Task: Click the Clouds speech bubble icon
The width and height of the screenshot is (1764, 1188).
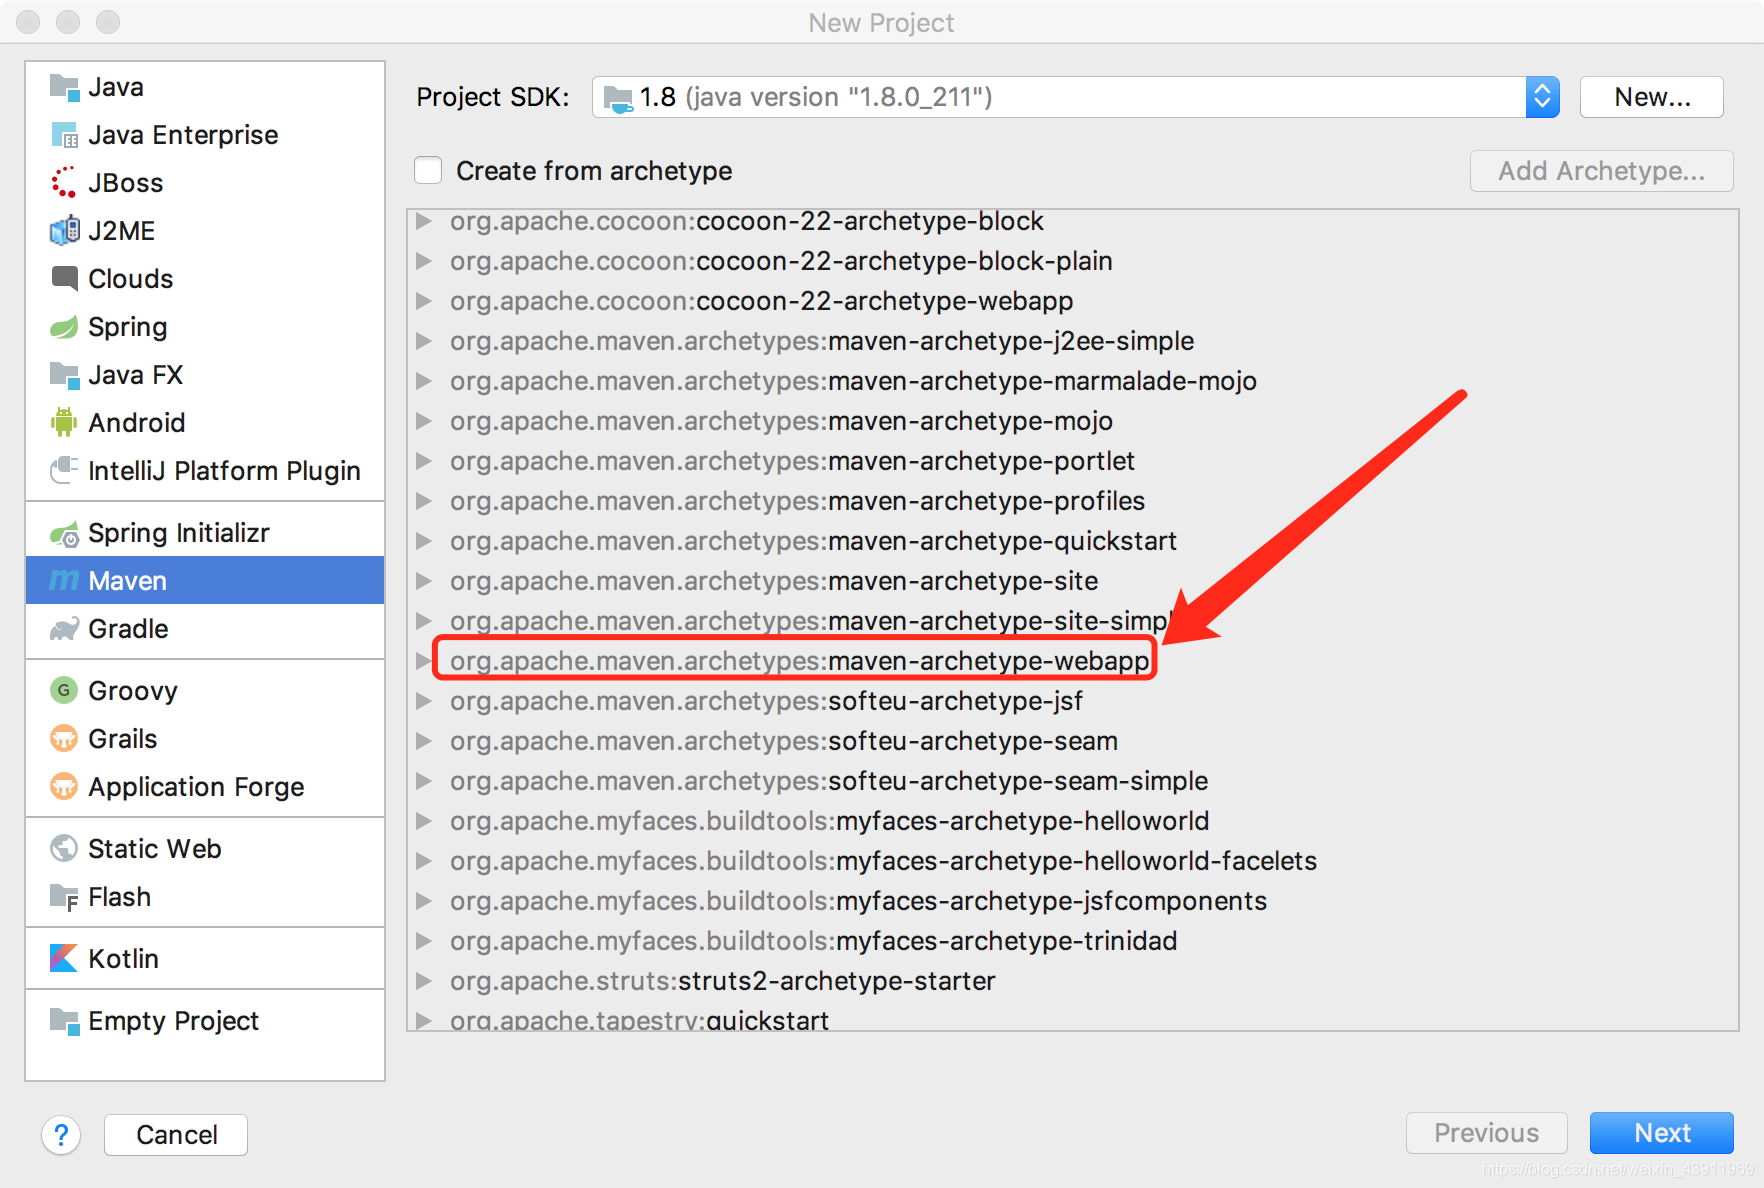Action: [64, 279]
